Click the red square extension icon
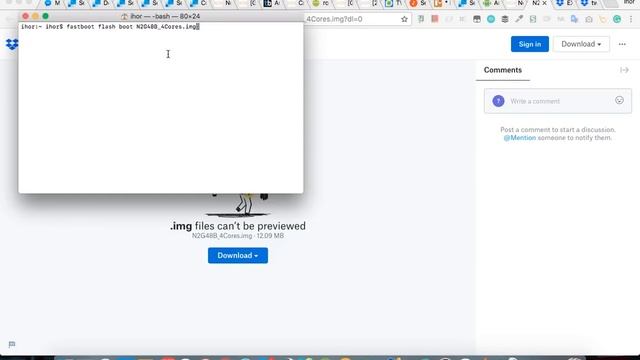 pos(435,19)
